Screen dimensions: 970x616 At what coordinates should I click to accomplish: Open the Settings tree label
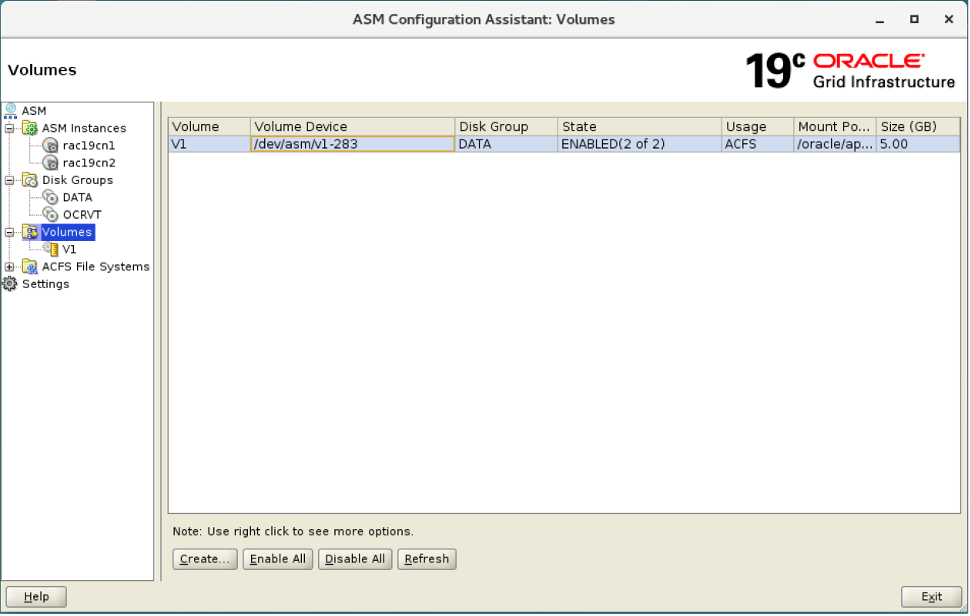(x=46, y=284)
